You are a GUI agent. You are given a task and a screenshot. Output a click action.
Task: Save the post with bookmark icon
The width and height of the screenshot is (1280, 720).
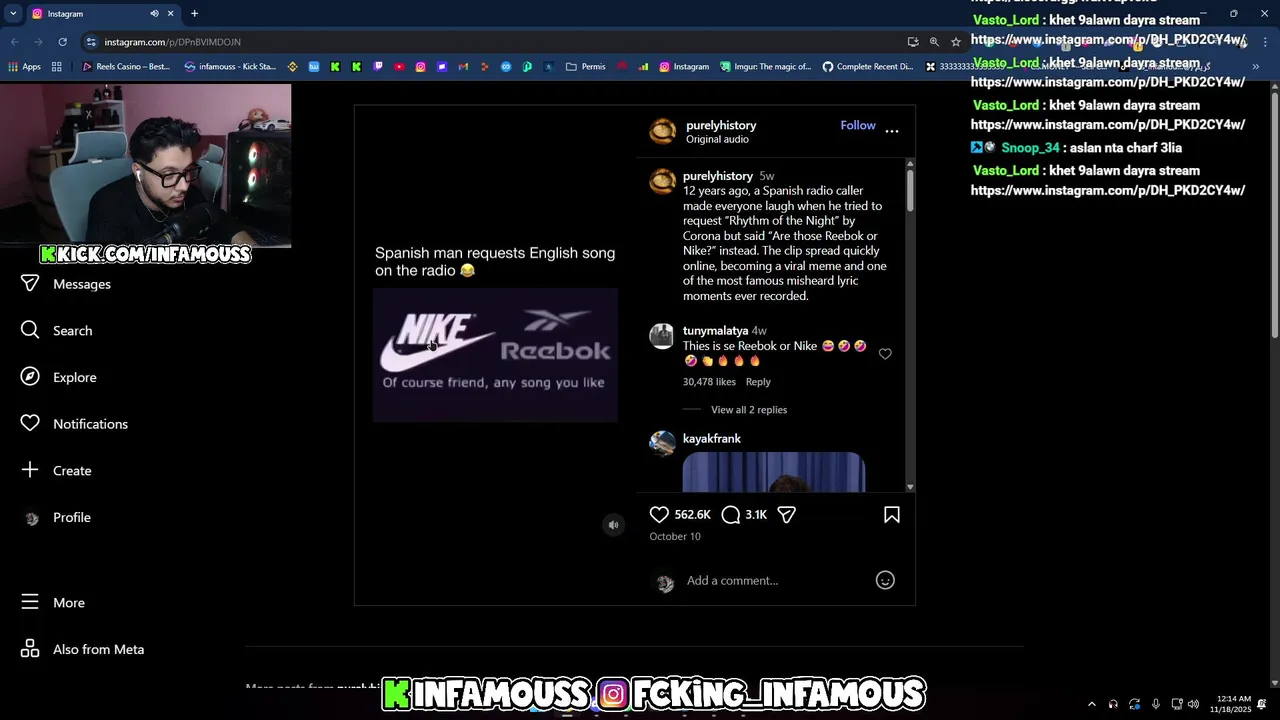(892, 514)
